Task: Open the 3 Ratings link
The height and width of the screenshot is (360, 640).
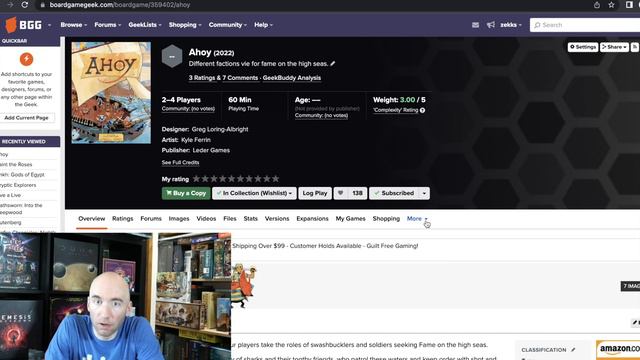Action: pyautogui.click(x=202, y=78)
